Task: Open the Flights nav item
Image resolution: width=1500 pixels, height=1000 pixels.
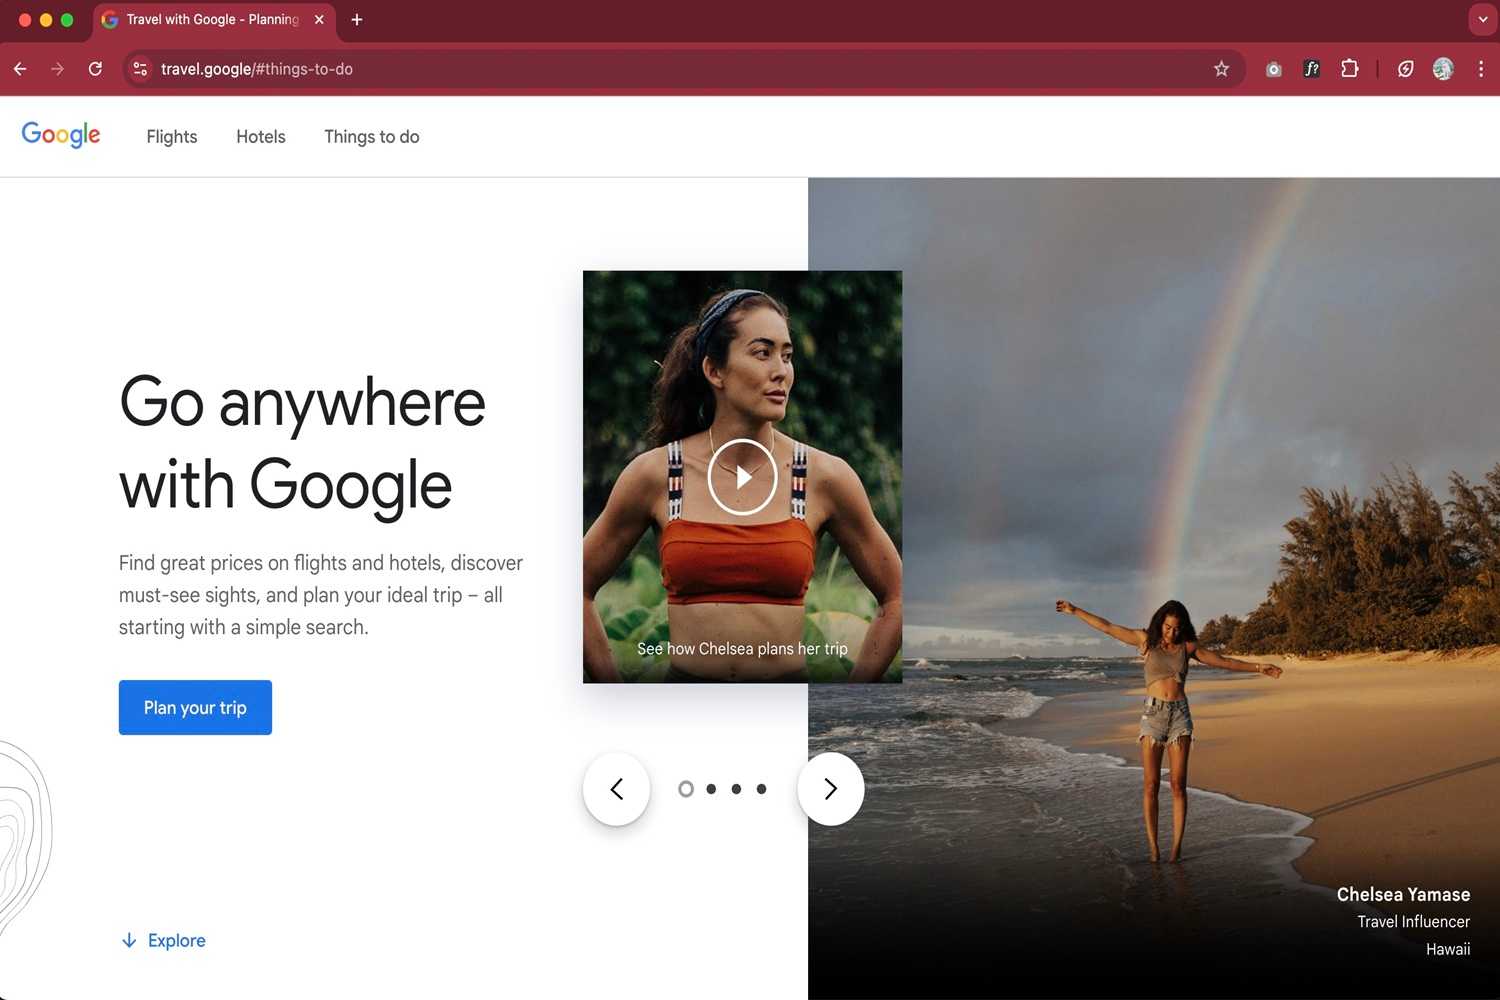Action: (x=172, y=137)
